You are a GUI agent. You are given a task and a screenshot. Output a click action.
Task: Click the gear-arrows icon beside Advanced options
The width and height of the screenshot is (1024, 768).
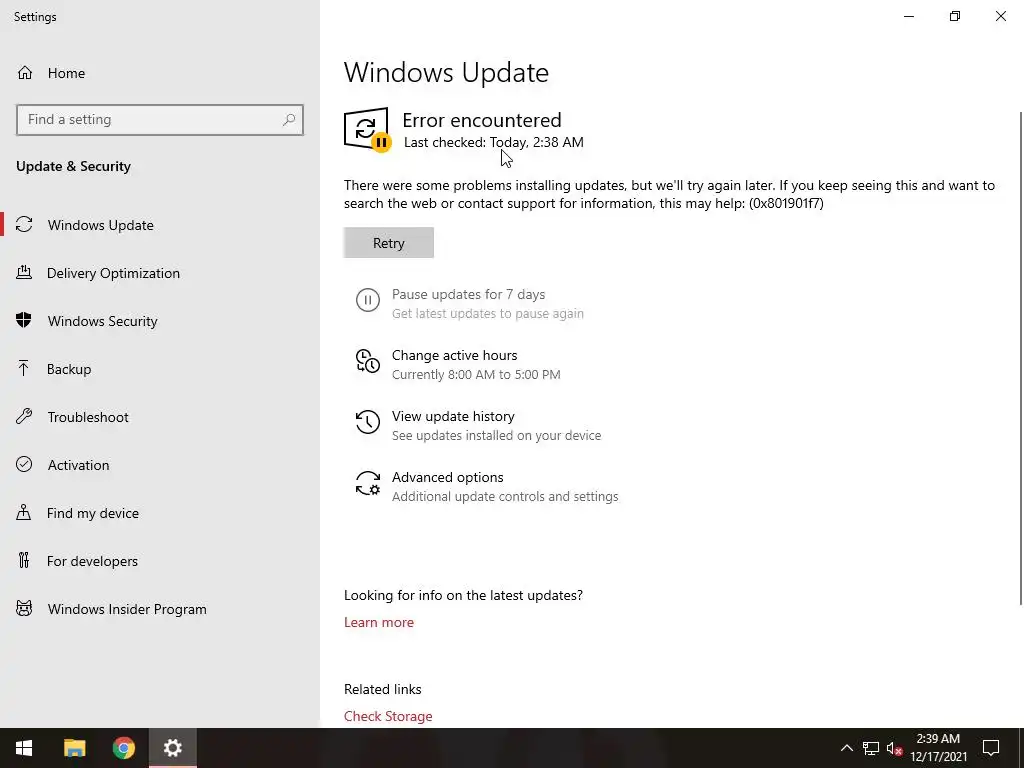[x=368, y=483]
